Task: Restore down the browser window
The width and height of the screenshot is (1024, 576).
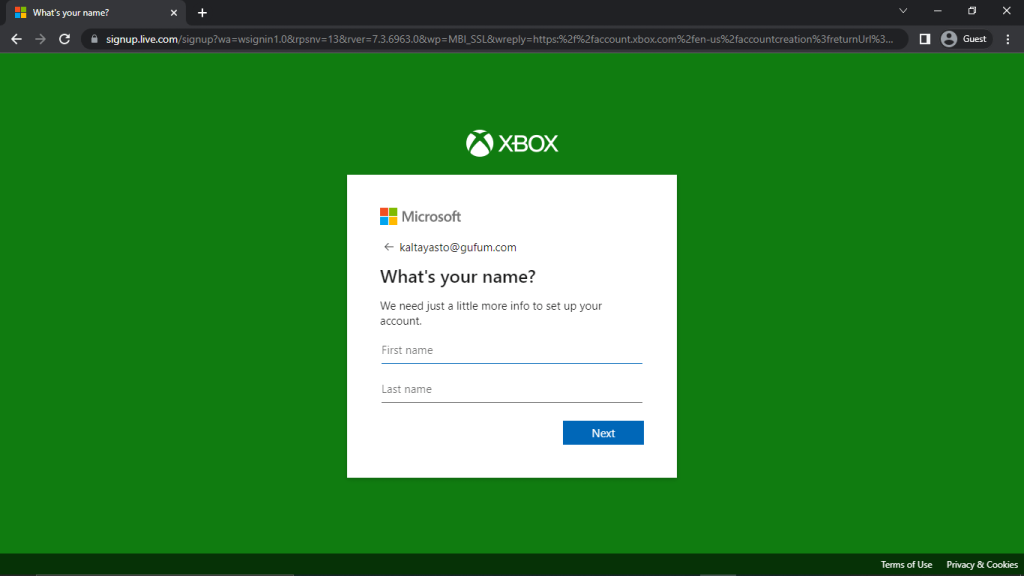Action: (x=972, y=11)
